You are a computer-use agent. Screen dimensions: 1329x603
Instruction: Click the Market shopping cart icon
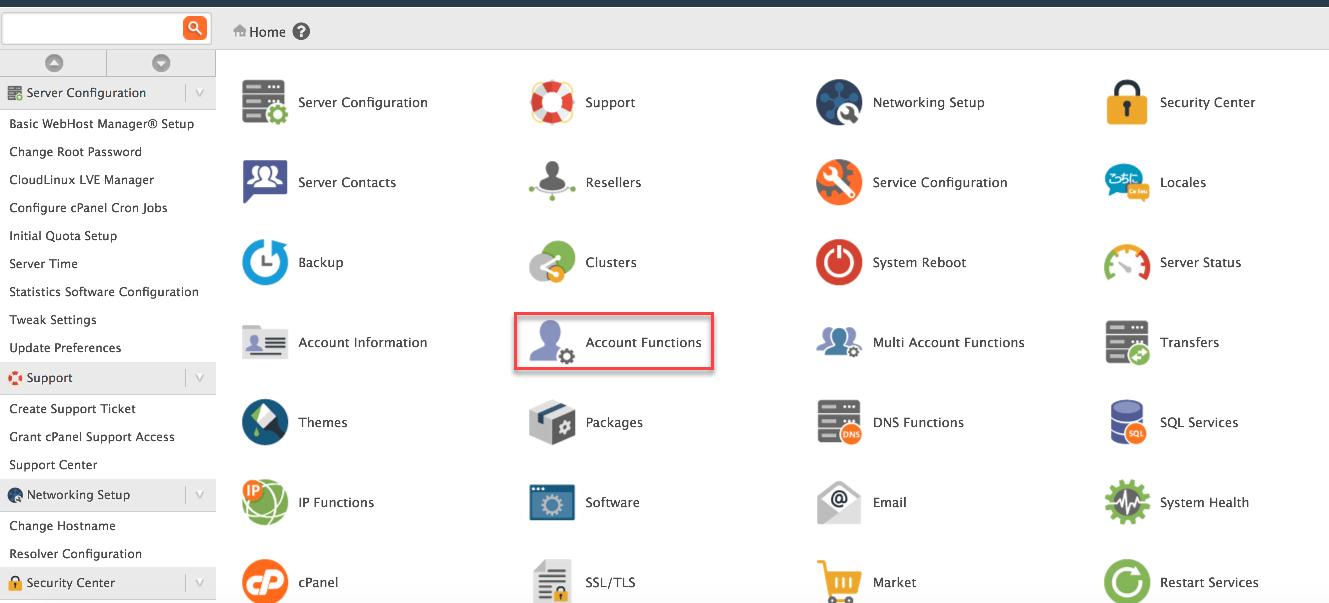pos(839,582)
